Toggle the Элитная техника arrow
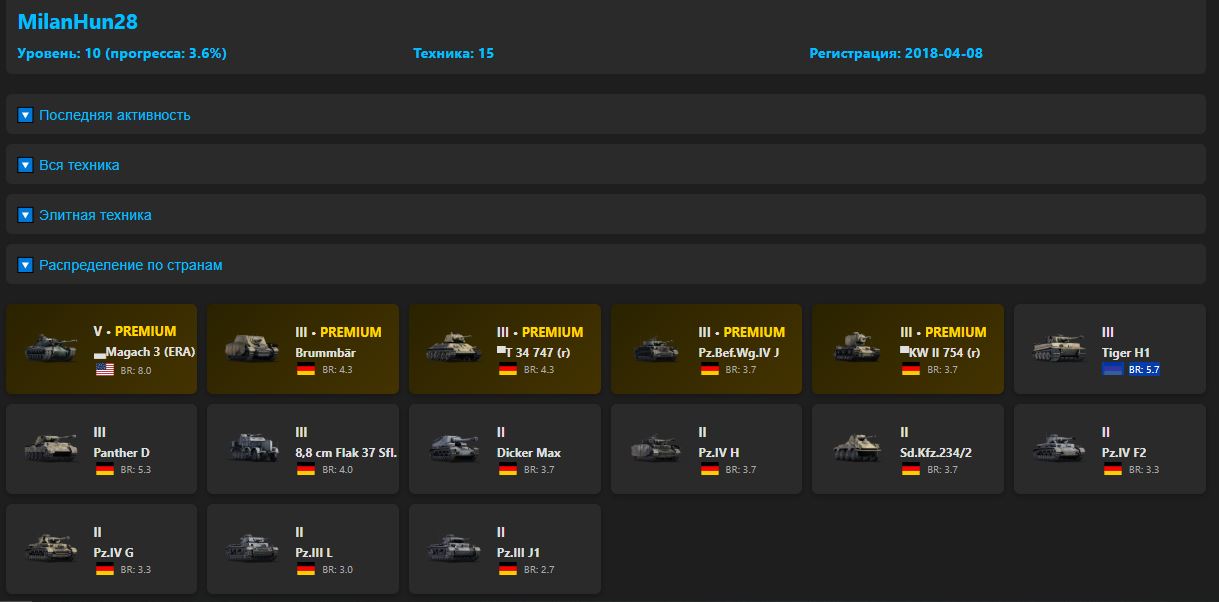Image resolution: width=1219 pixels, height=602 pixels. (x=26, y=215)
